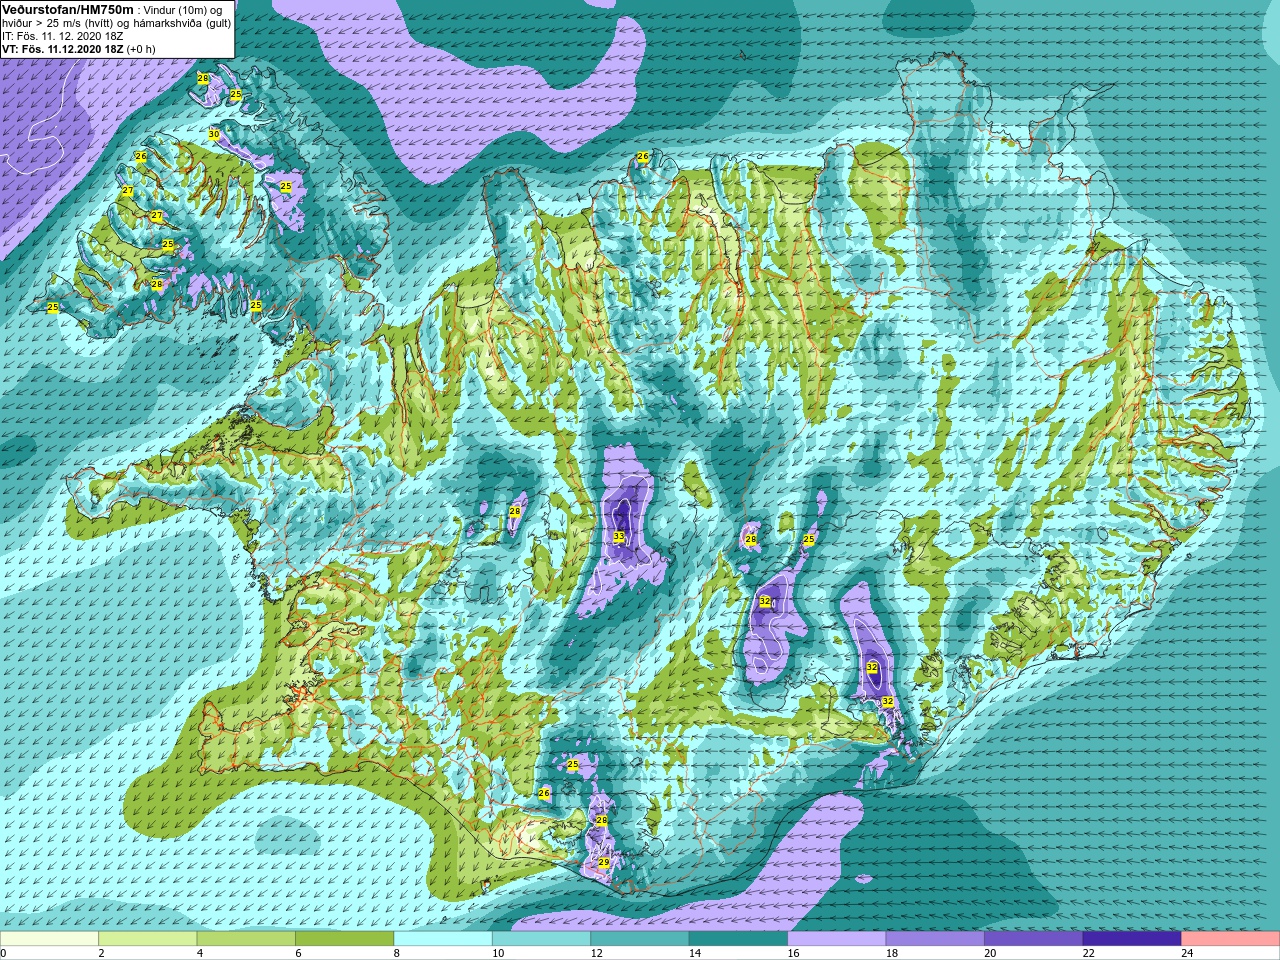The image size is (1280, 960).
Task: Click the 8–10 m/s pale cyan legend swatch
Action: (x=443, y=939)
